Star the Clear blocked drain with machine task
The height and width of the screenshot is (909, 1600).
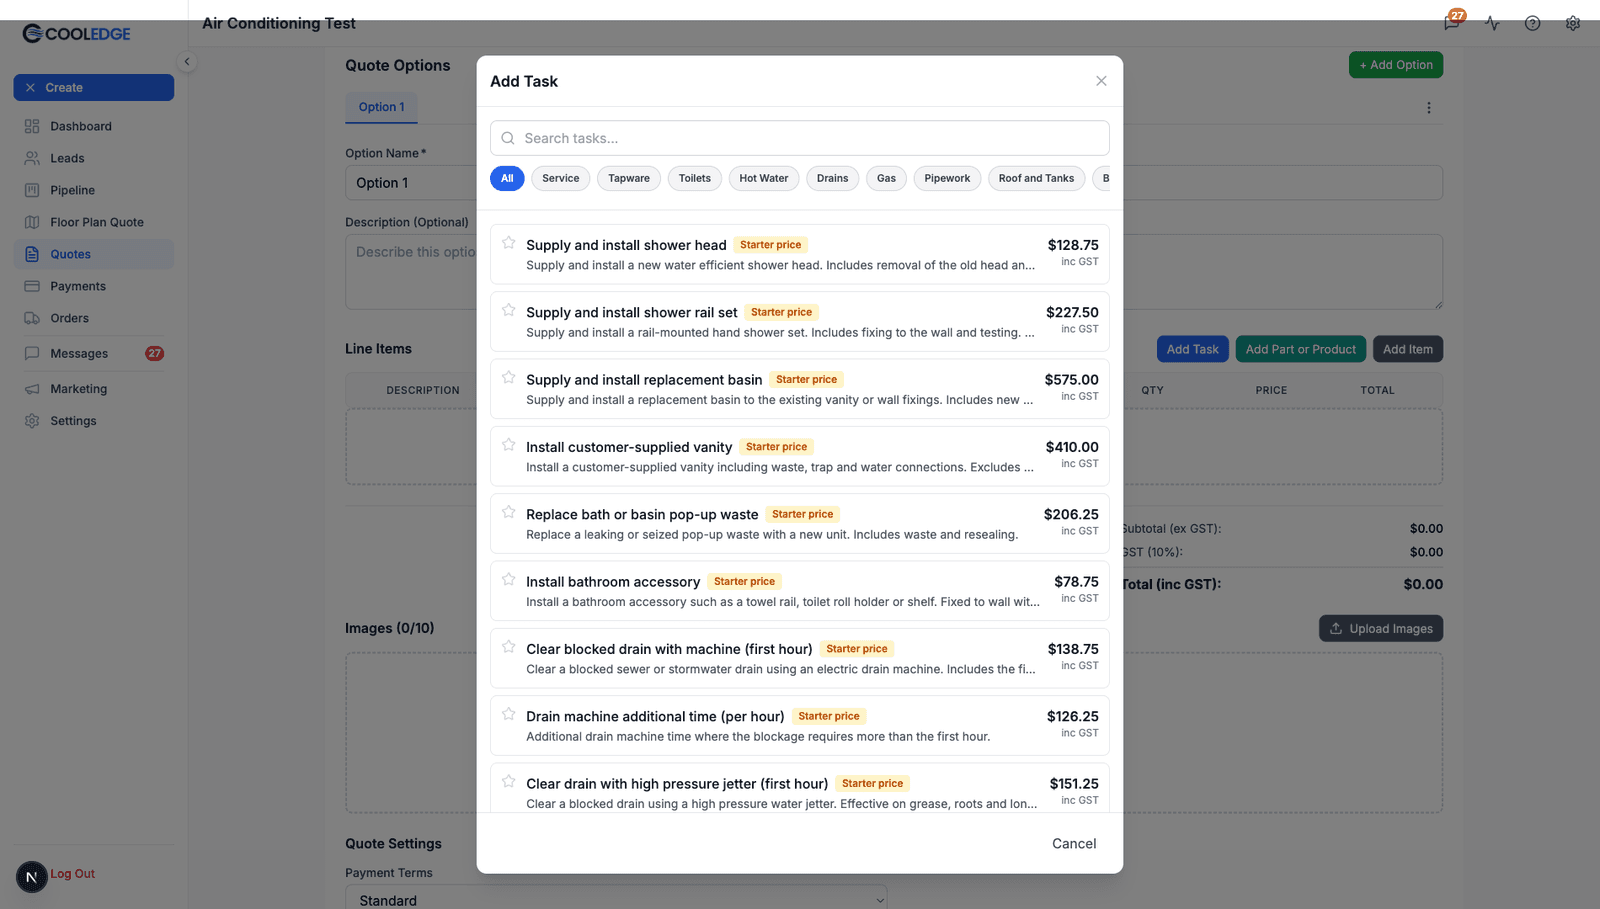509,647
